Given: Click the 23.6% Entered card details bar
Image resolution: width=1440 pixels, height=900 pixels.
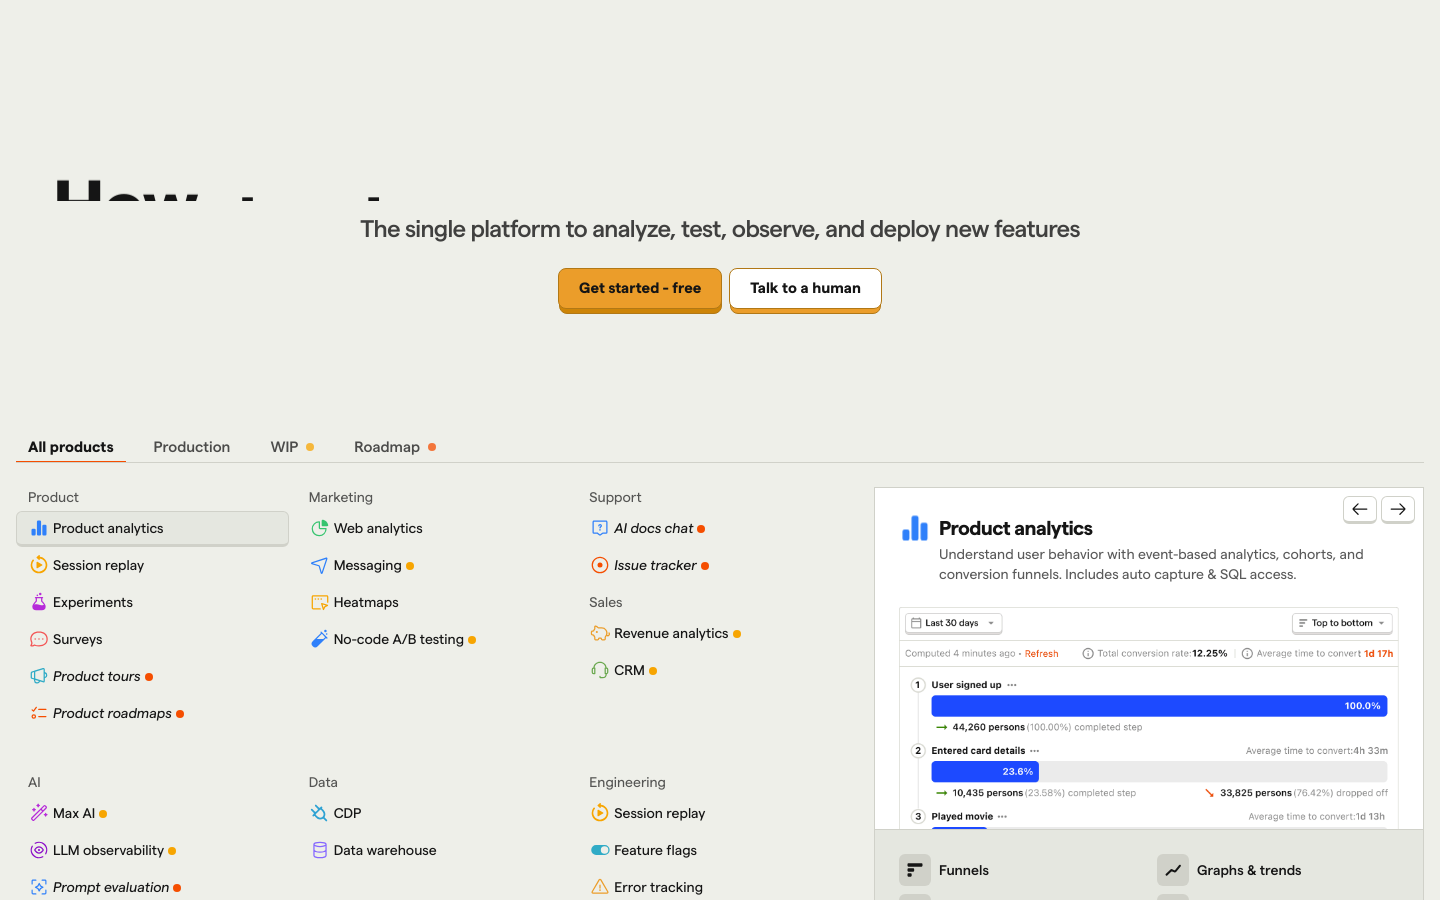Looking at the screenshot, I should click(985, 771).
